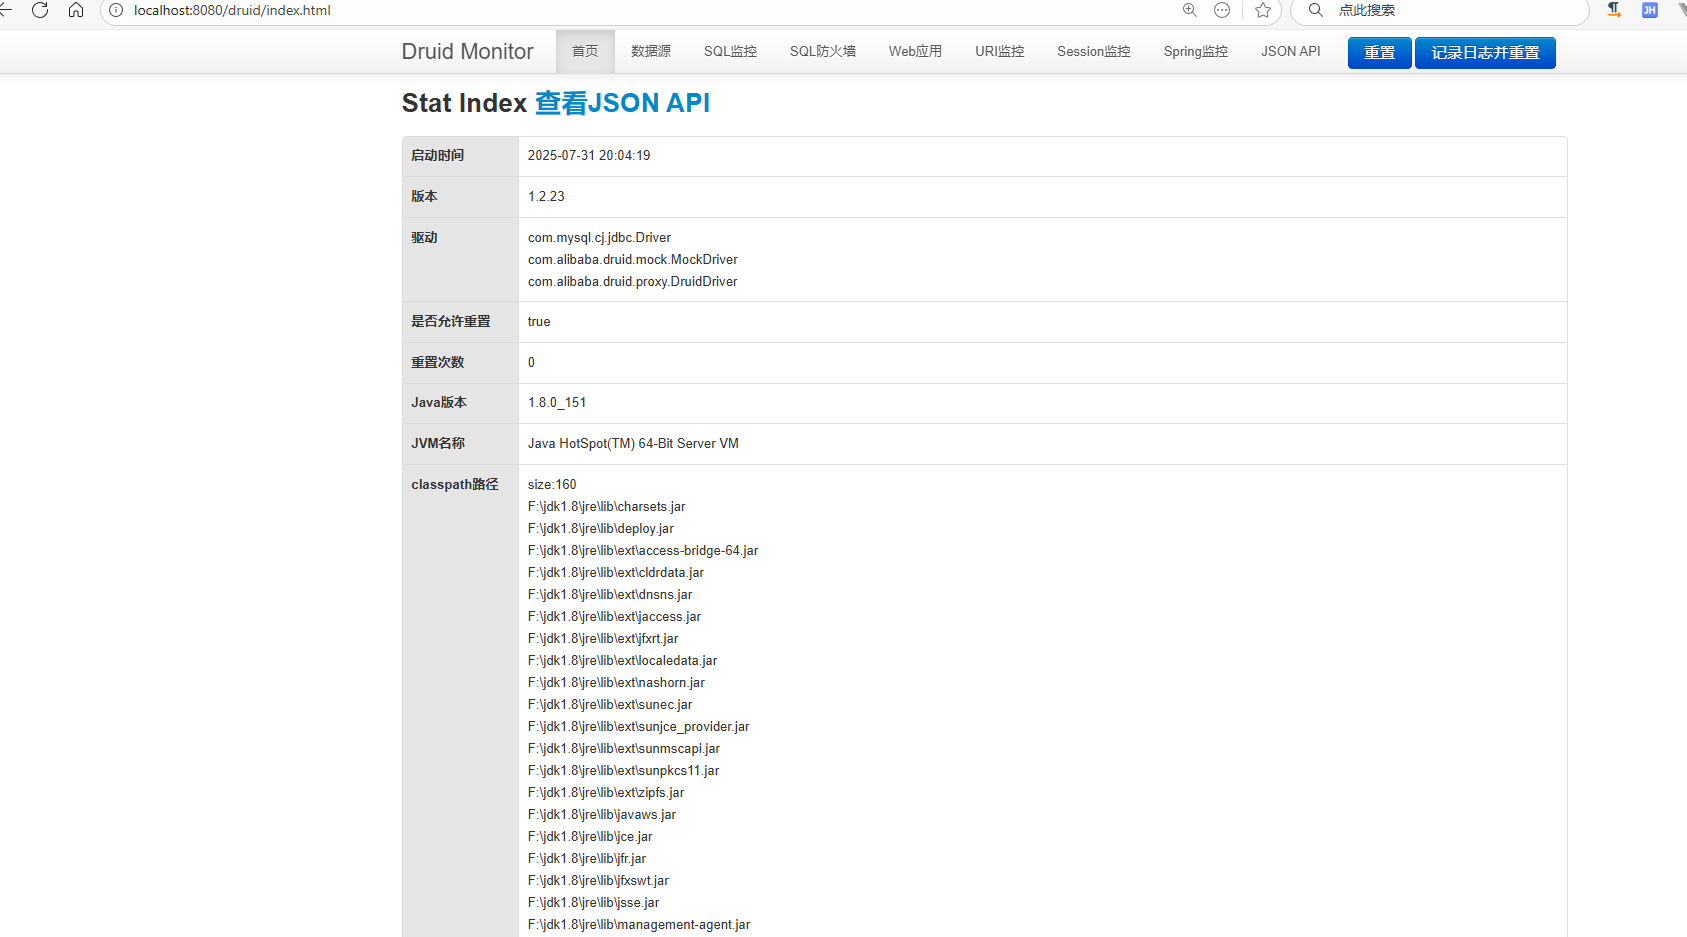Image resolution: width=1687 pixels, height=937 pixels.
Task: Click the orange extension icon beside JH
Action: pos(1614,10)
